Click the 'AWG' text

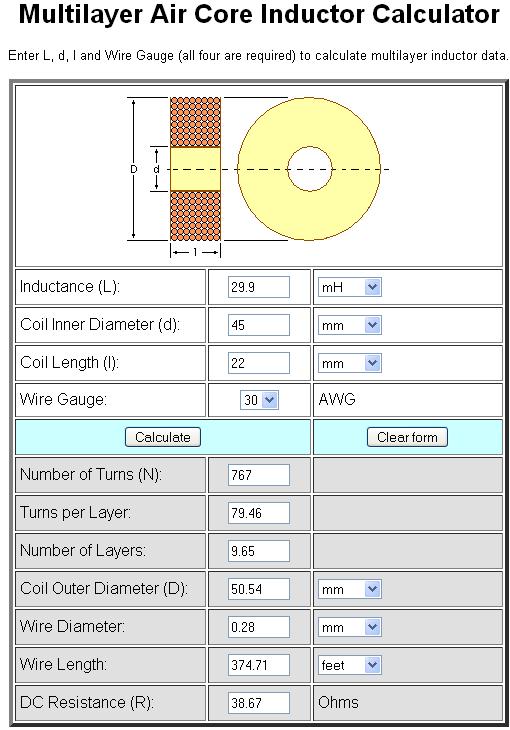pyautogui.click(x=337, y=399)
